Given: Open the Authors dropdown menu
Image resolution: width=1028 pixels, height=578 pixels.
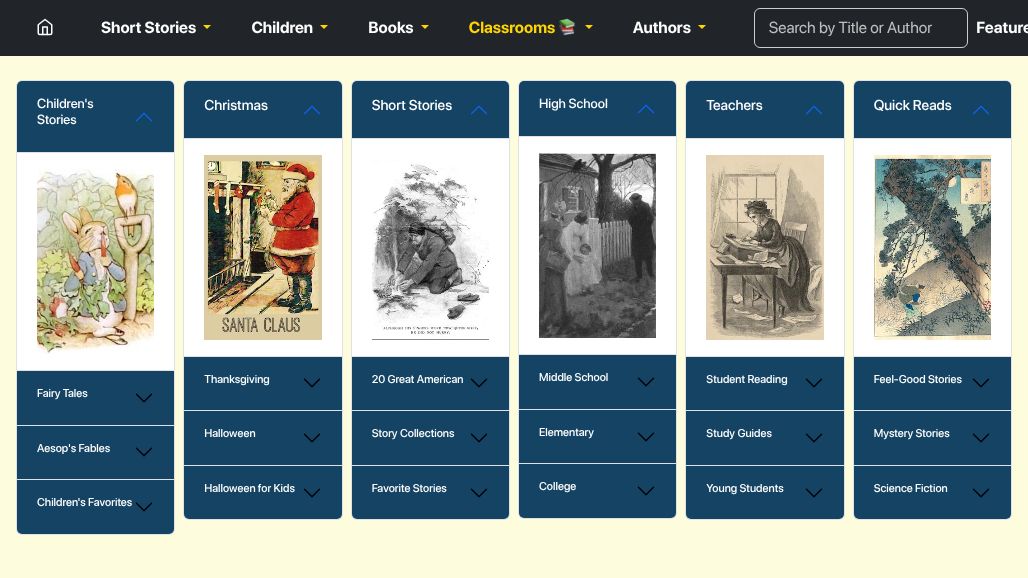Looking at the screenshot, I should pos(669,28).
